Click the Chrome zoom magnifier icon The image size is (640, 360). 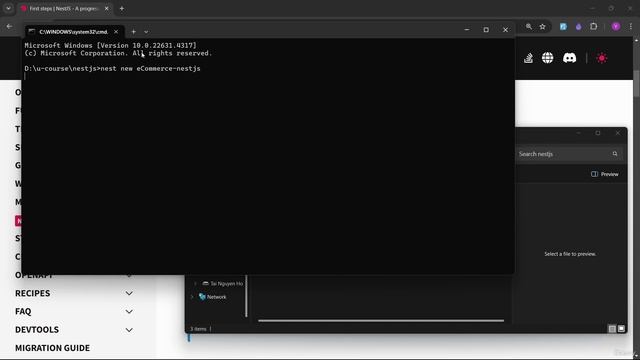529,27
